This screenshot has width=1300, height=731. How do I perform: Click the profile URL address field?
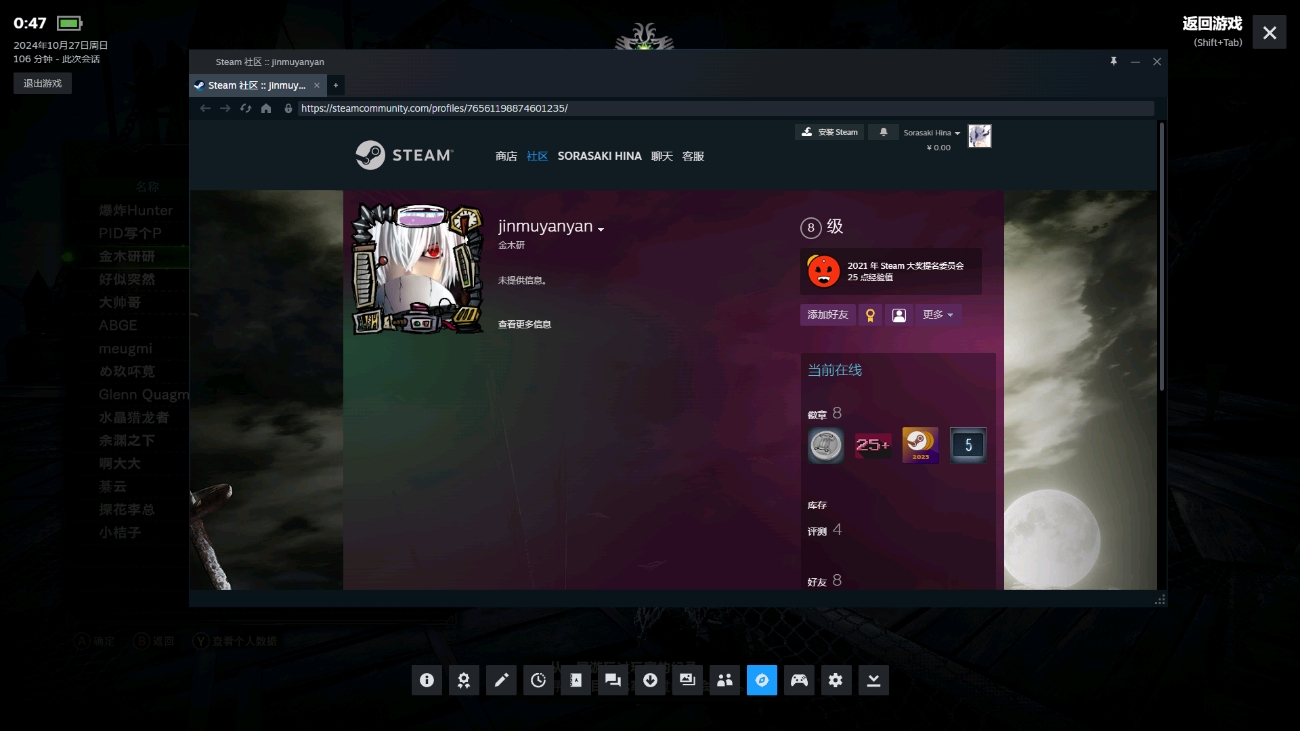tap(726, 108)
